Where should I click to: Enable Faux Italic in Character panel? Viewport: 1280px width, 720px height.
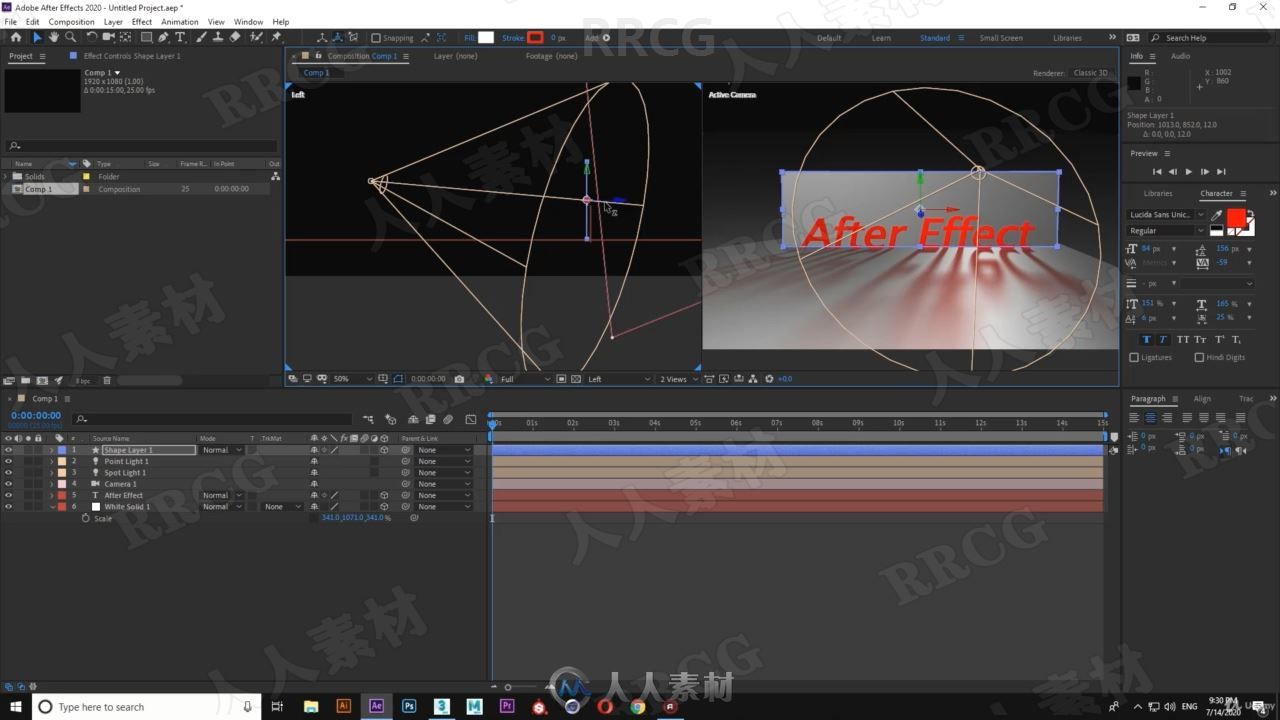point(1162,340)
